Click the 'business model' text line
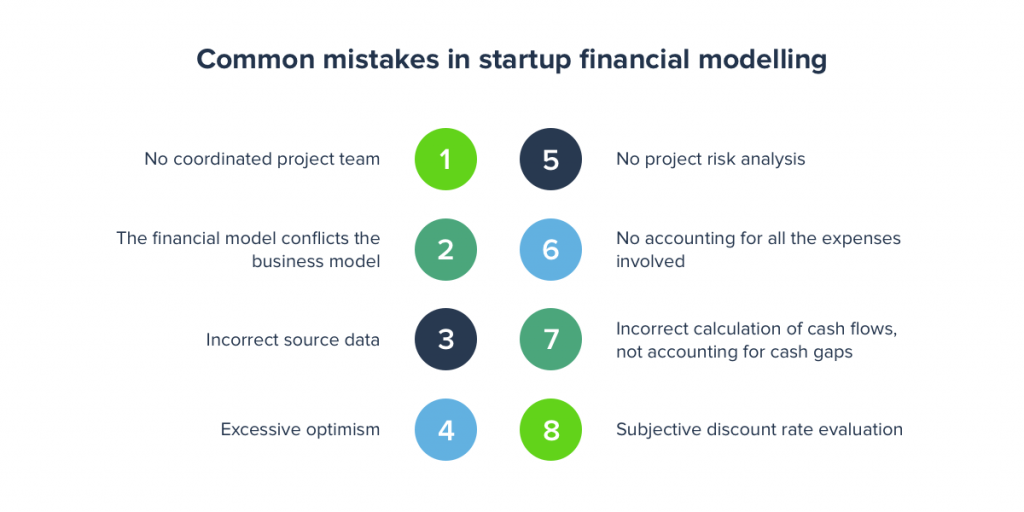The height and width of the screenshot is (512, 1024). [x=316, y=261]
